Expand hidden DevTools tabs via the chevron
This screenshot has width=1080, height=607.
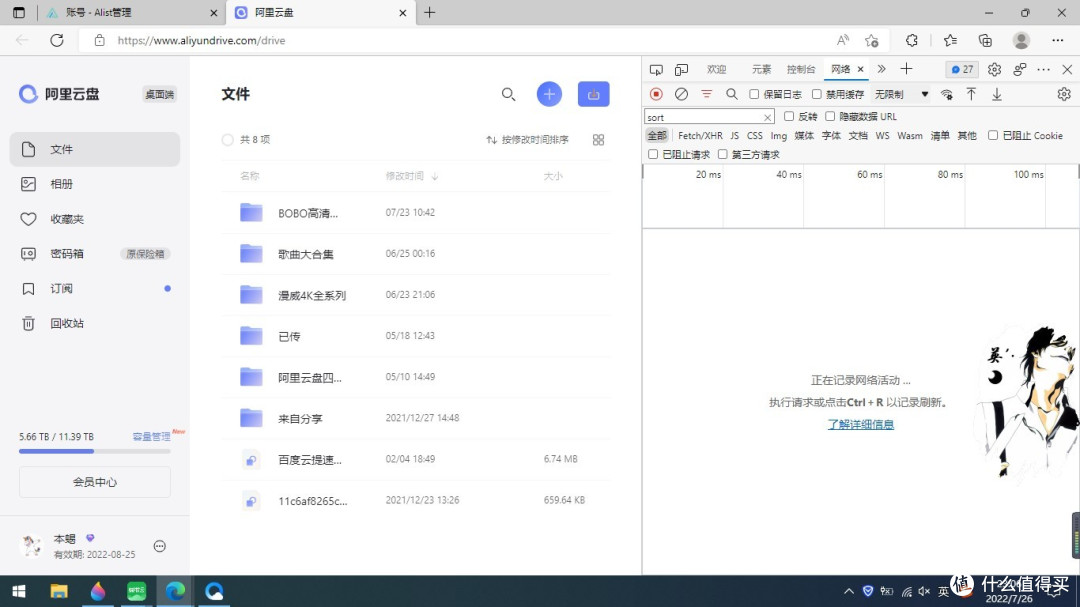pyautogui.click(x=884, y=69)
